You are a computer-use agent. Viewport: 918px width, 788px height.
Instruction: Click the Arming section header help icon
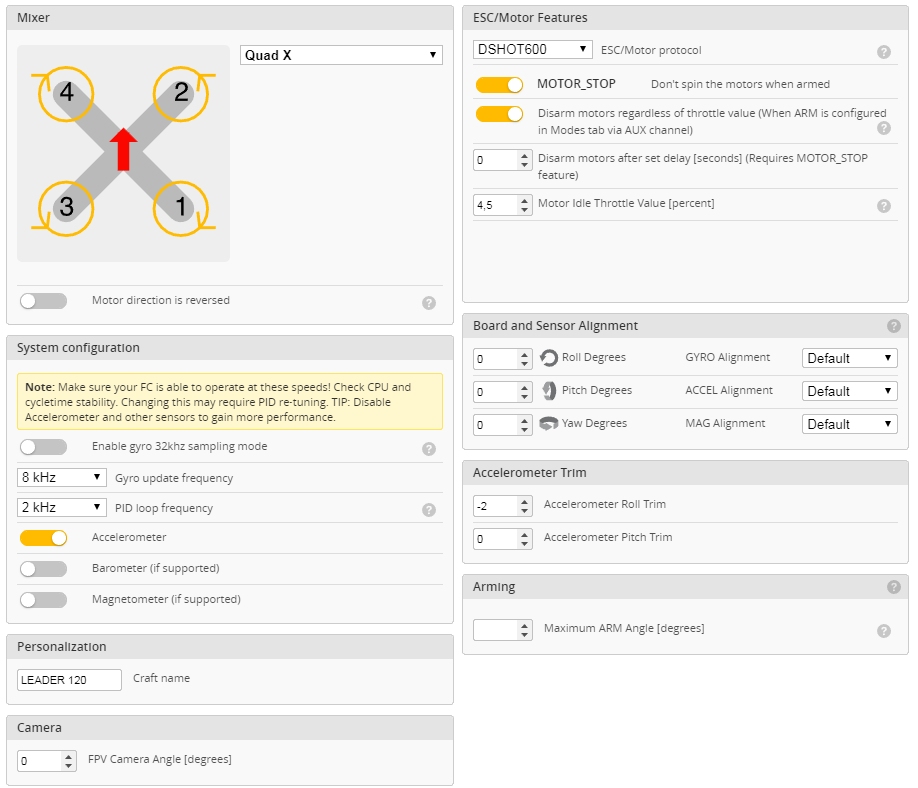click(x=893, y=587)
